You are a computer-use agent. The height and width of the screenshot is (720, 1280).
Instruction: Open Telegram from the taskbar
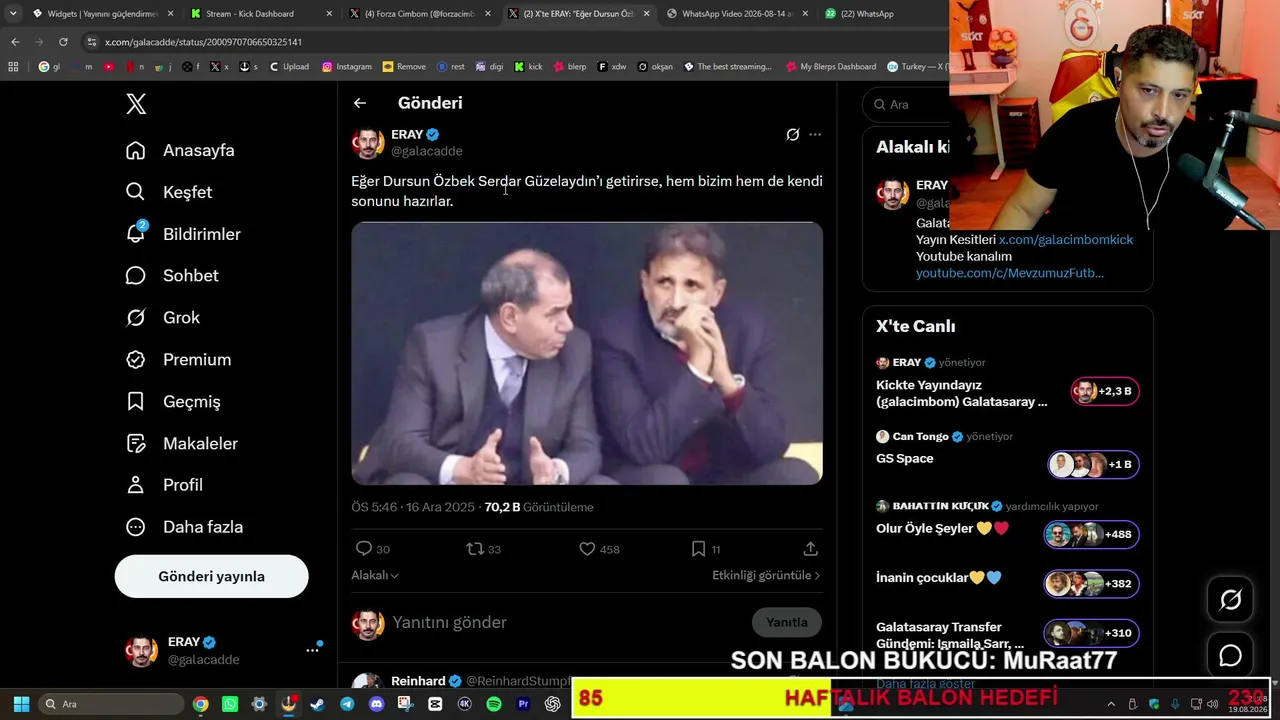coord(347,704)
